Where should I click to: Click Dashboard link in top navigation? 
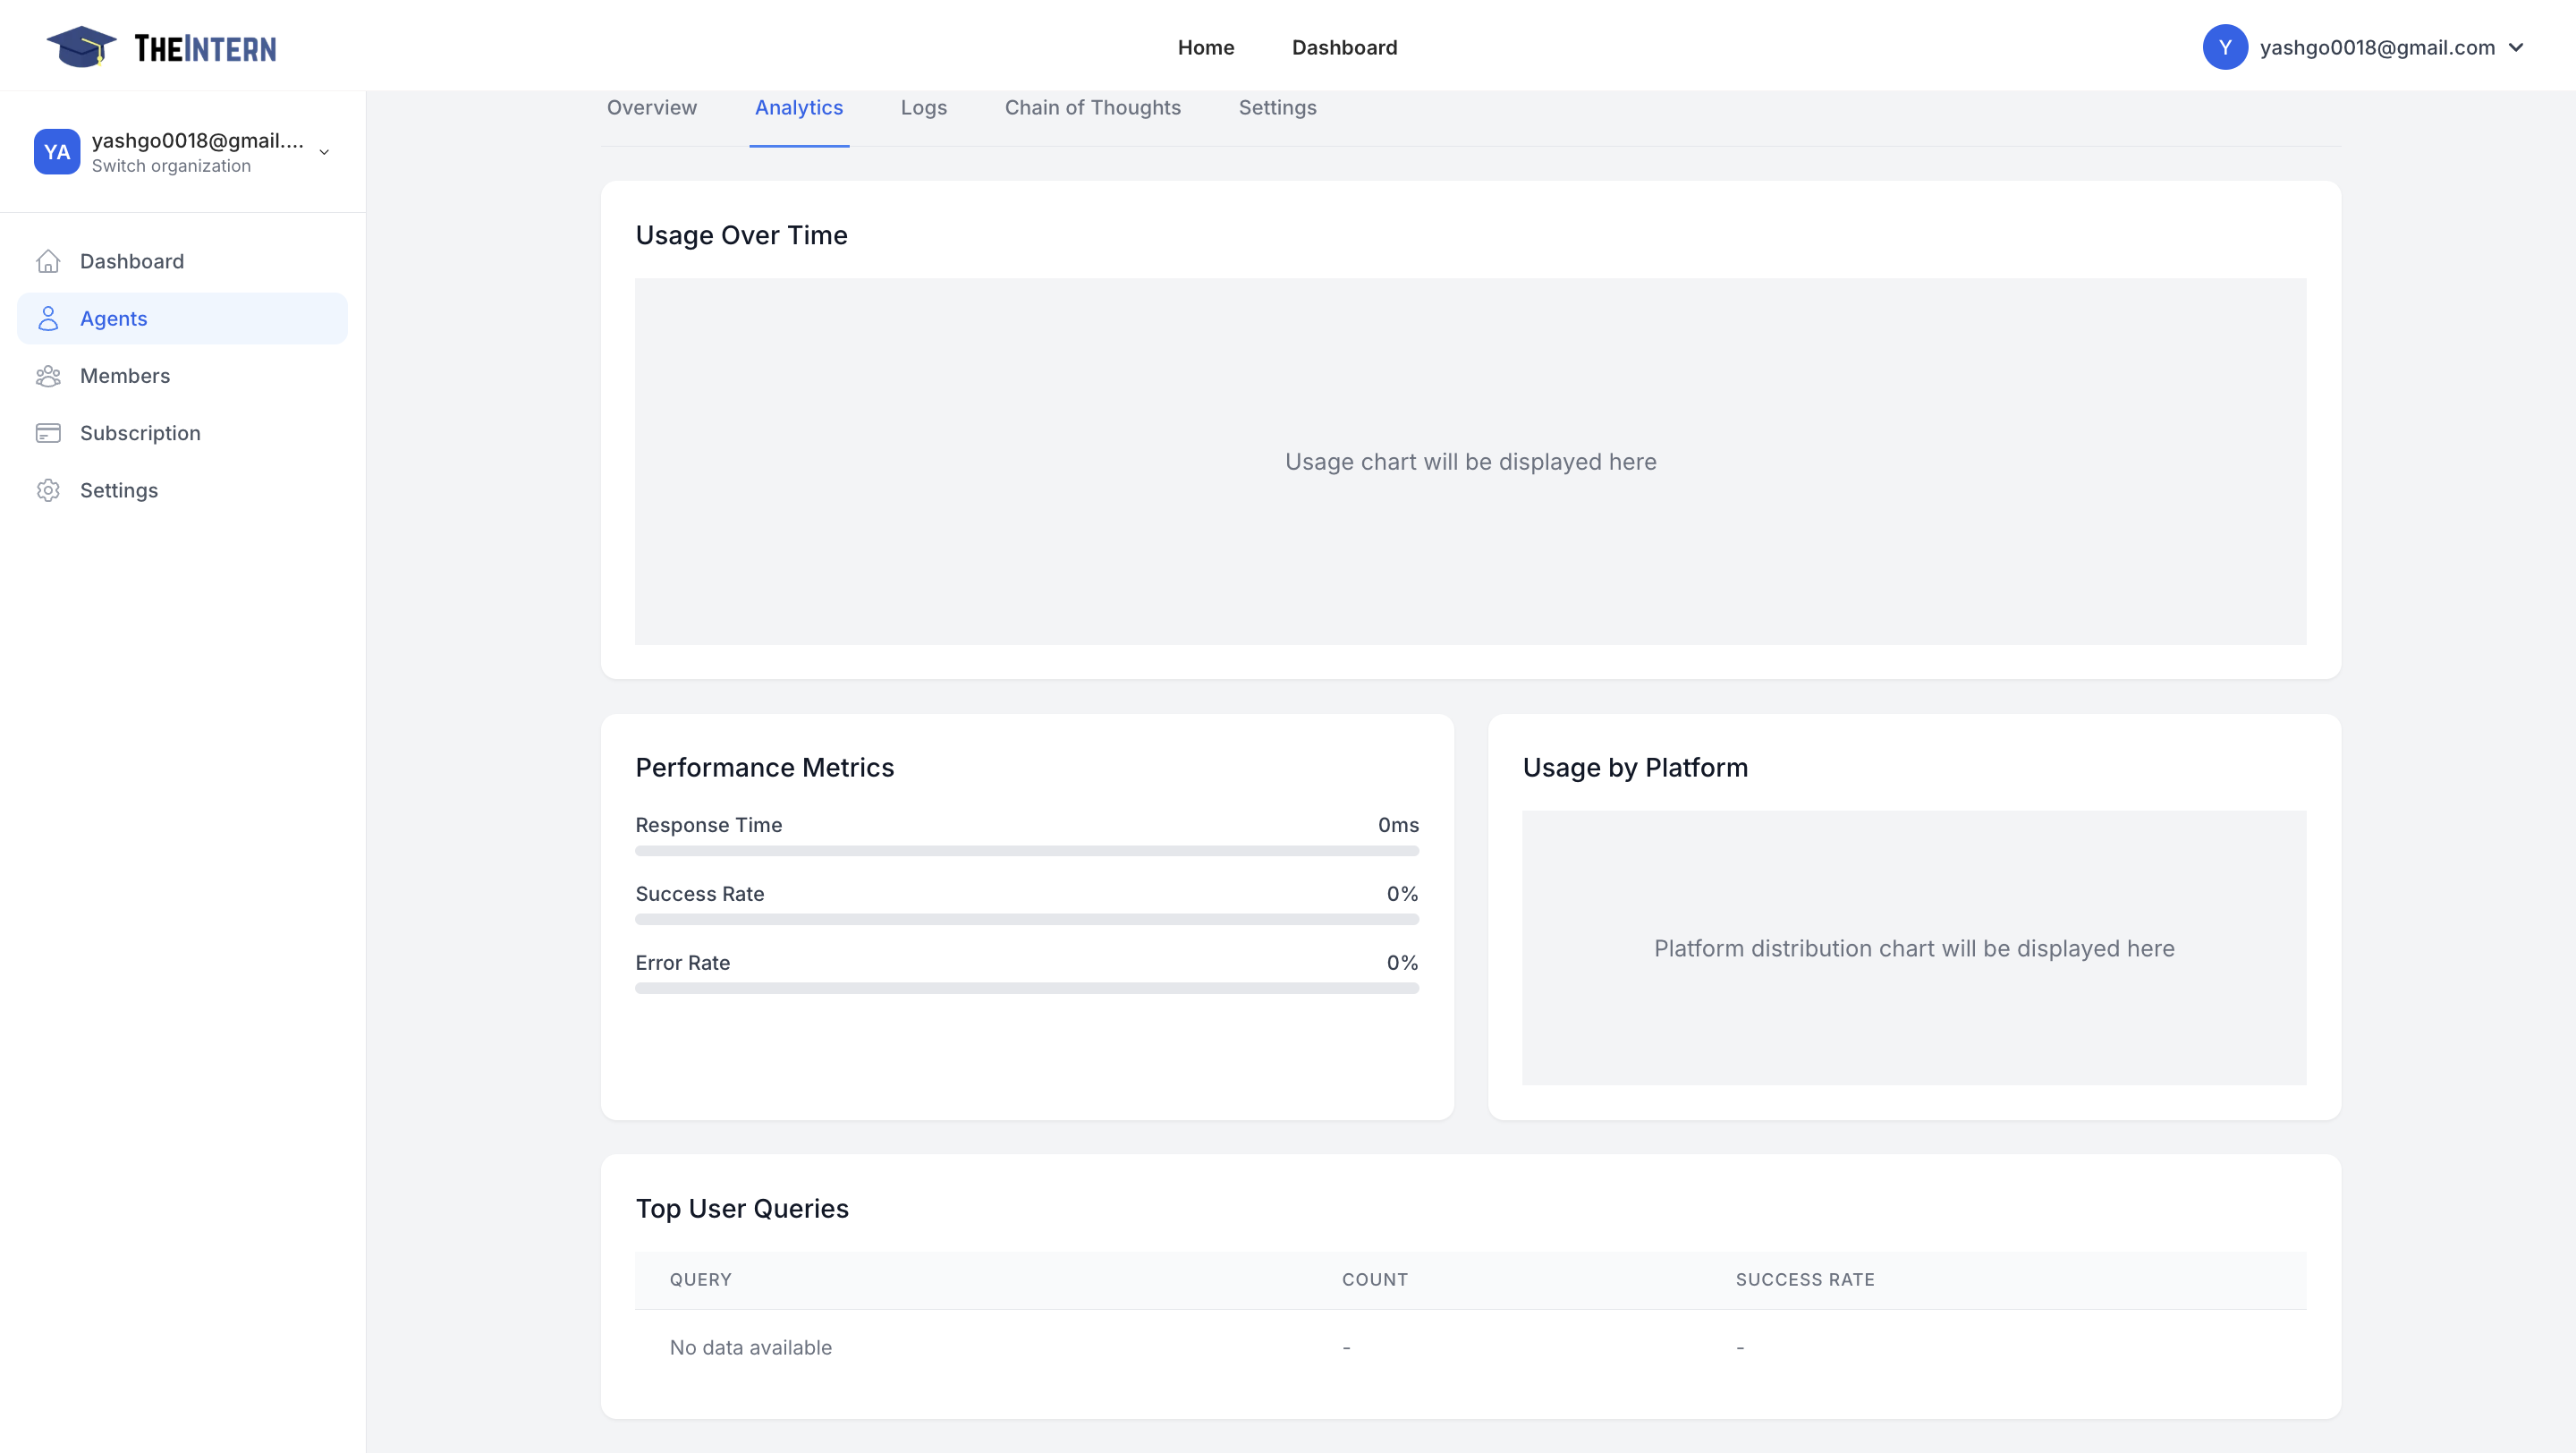(x=1344, y=47)
